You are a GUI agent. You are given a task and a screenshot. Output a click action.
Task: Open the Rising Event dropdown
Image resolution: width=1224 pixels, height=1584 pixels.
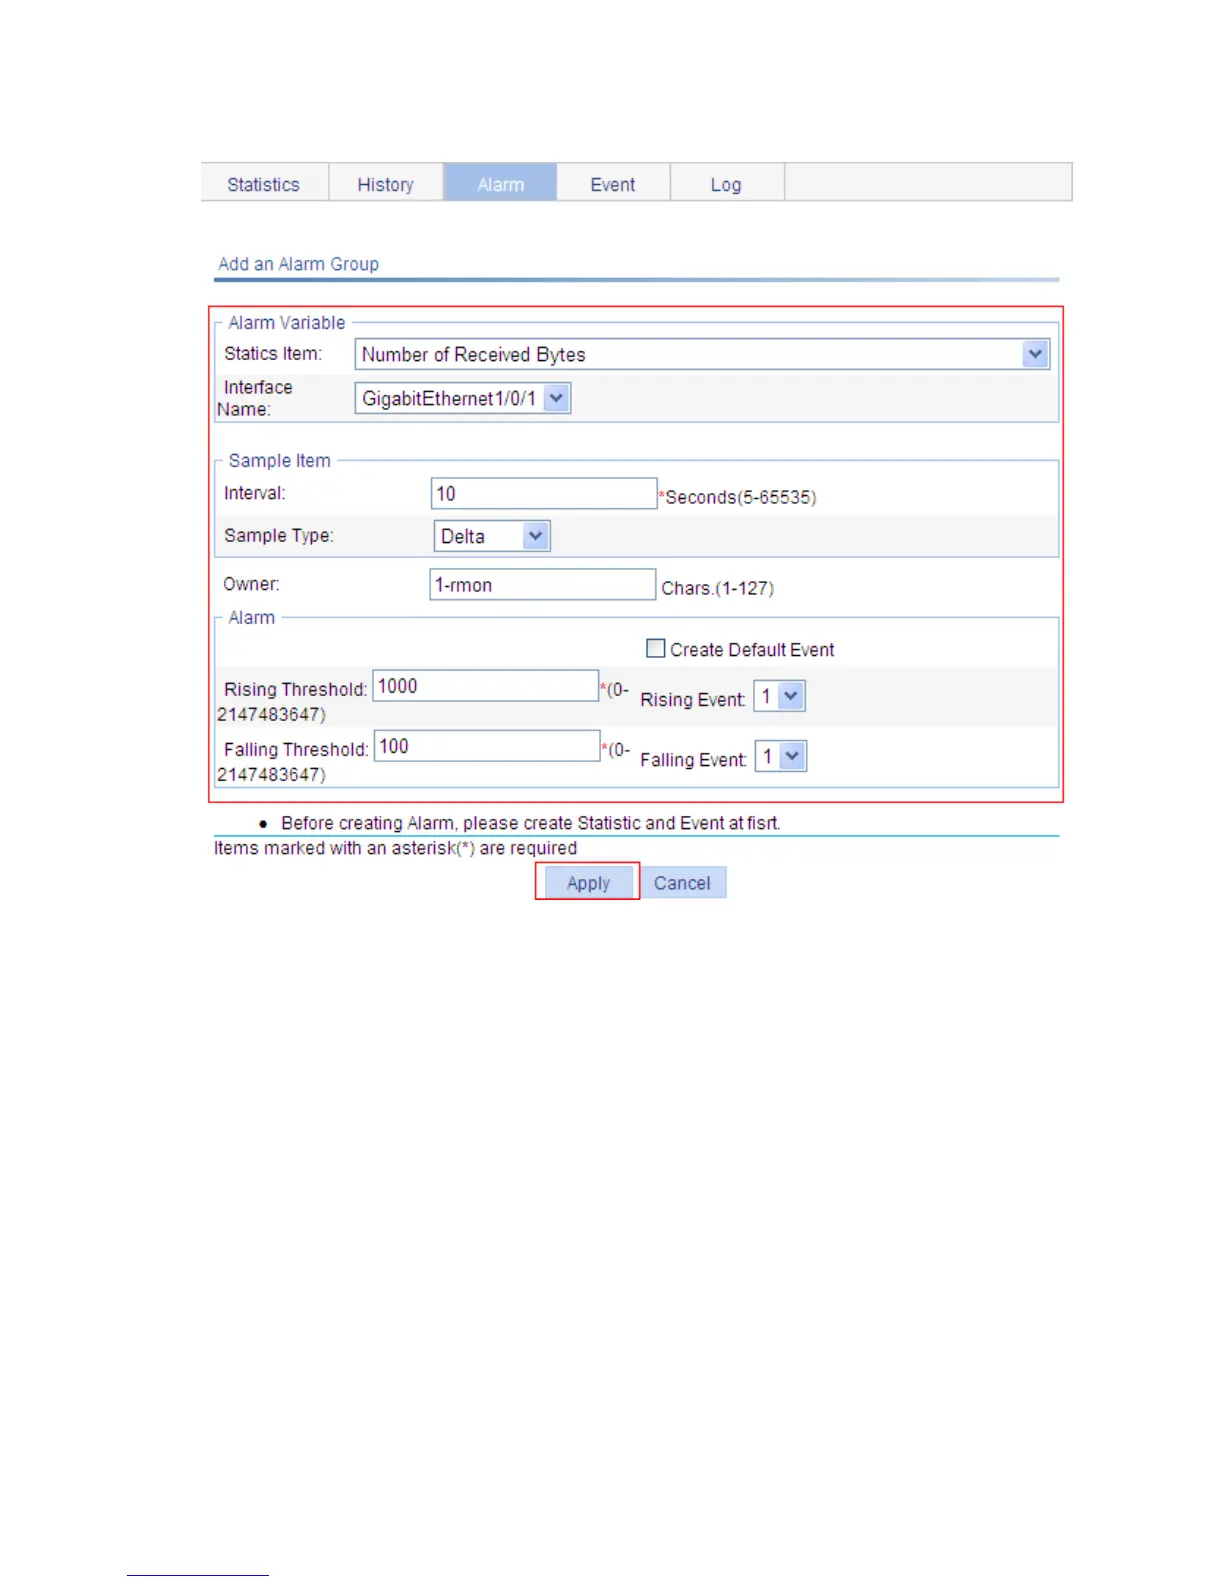click(x=779, y=696)
